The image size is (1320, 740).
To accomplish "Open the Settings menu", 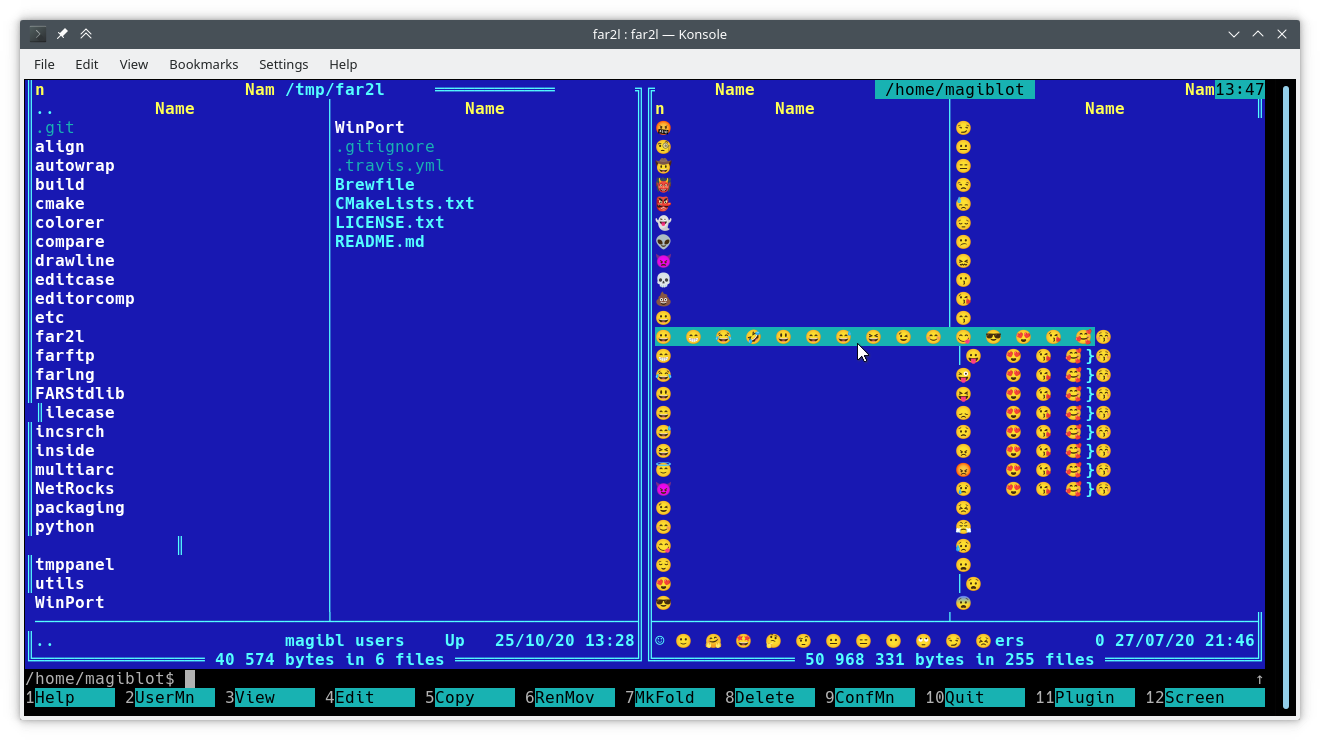I will click(283, 64).
